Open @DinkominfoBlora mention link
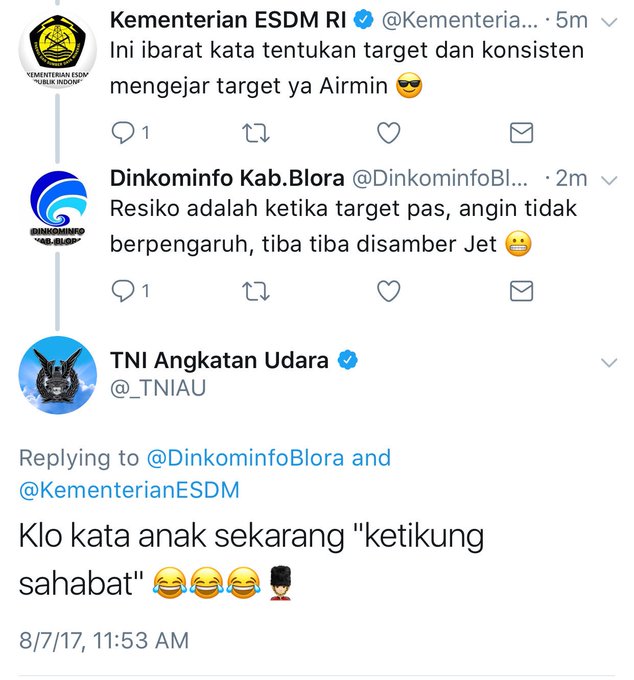The width and height of the screenshot is (634, 680). (x=245, y=458)
